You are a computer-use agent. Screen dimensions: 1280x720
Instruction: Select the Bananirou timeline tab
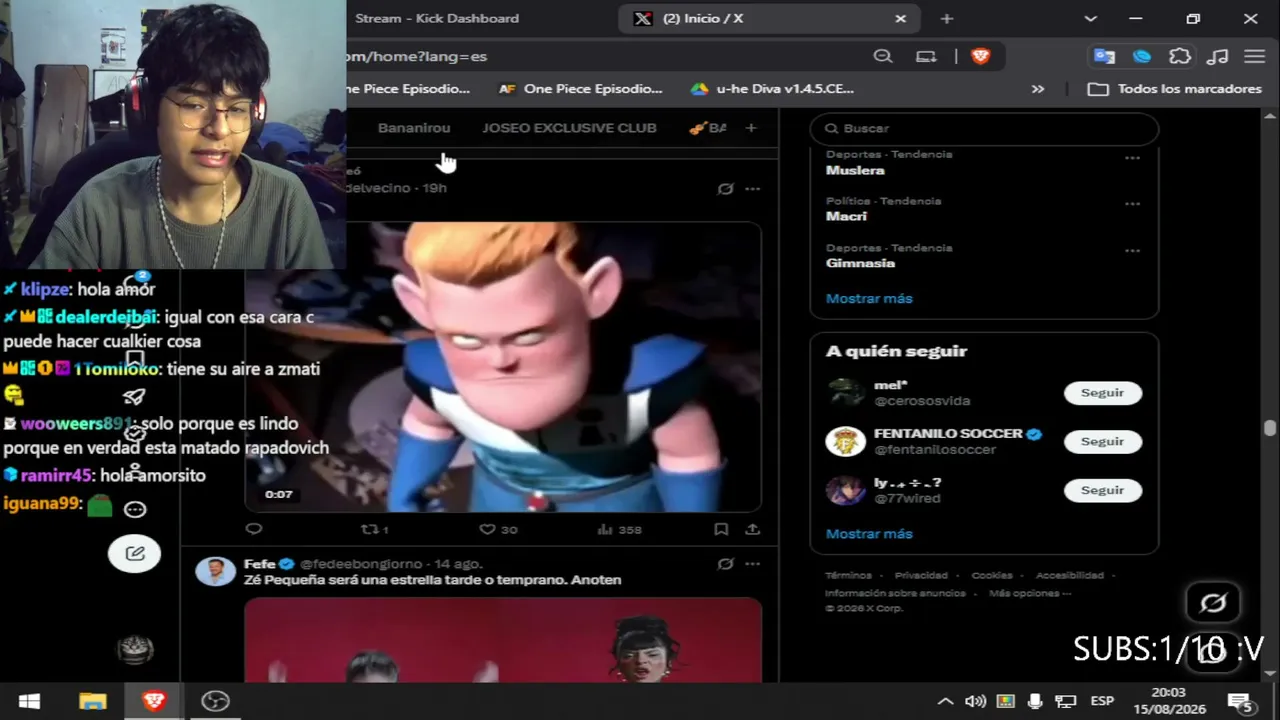[414, 128]
